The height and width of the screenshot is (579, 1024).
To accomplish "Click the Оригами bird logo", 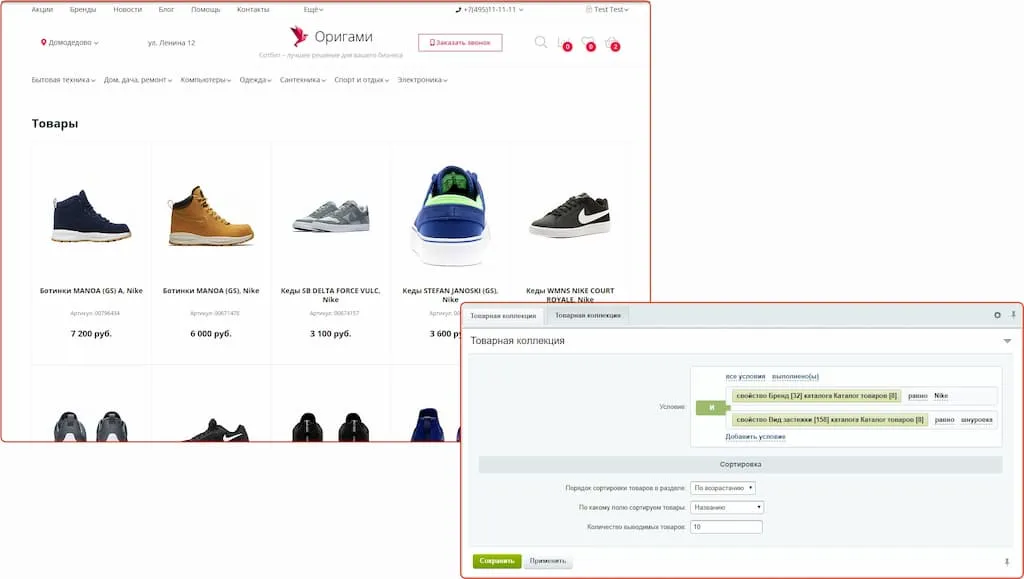I will coord(299,37).
